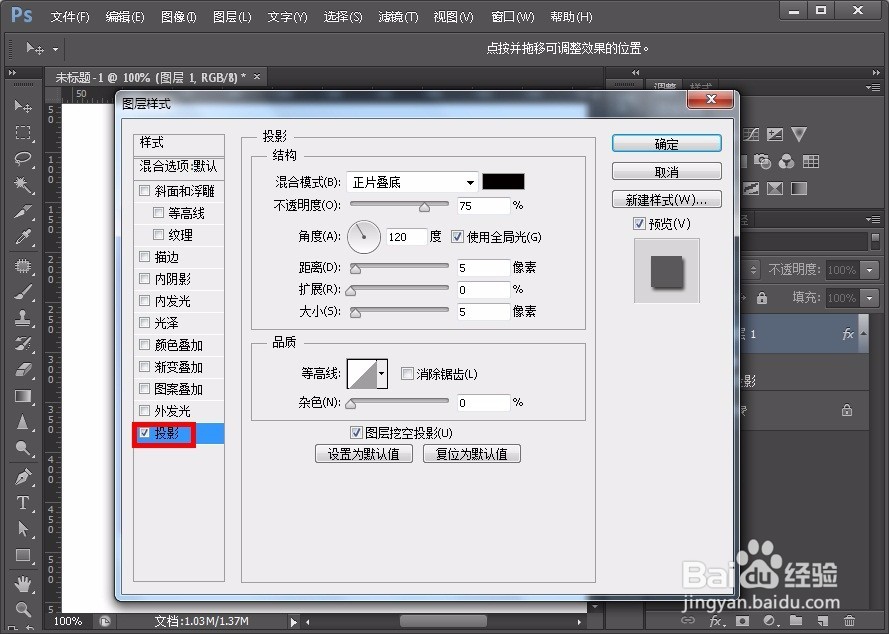Open 文件 menu
Screen dimensions: 889x634
[x=70, y=17]
